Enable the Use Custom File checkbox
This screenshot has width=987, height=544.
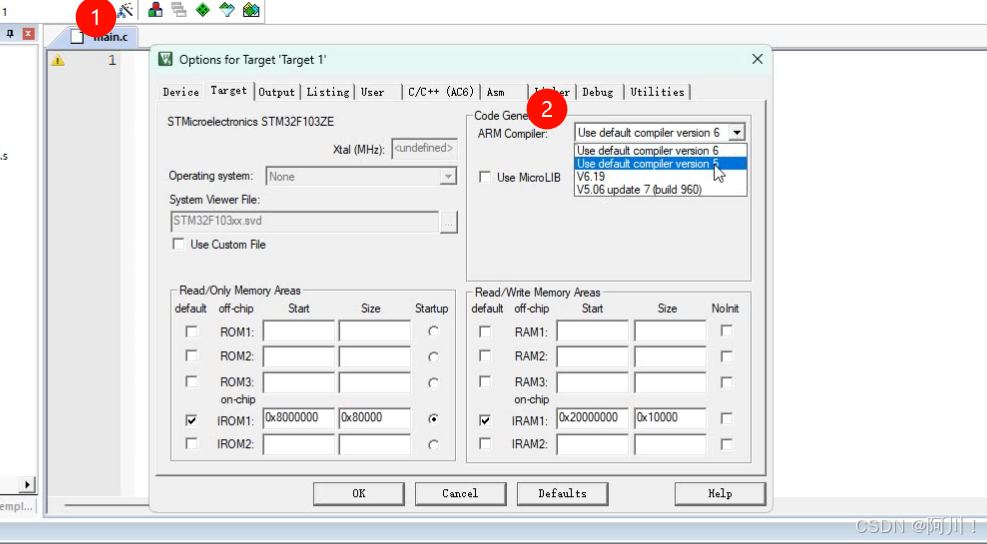(x=178, y=244)
